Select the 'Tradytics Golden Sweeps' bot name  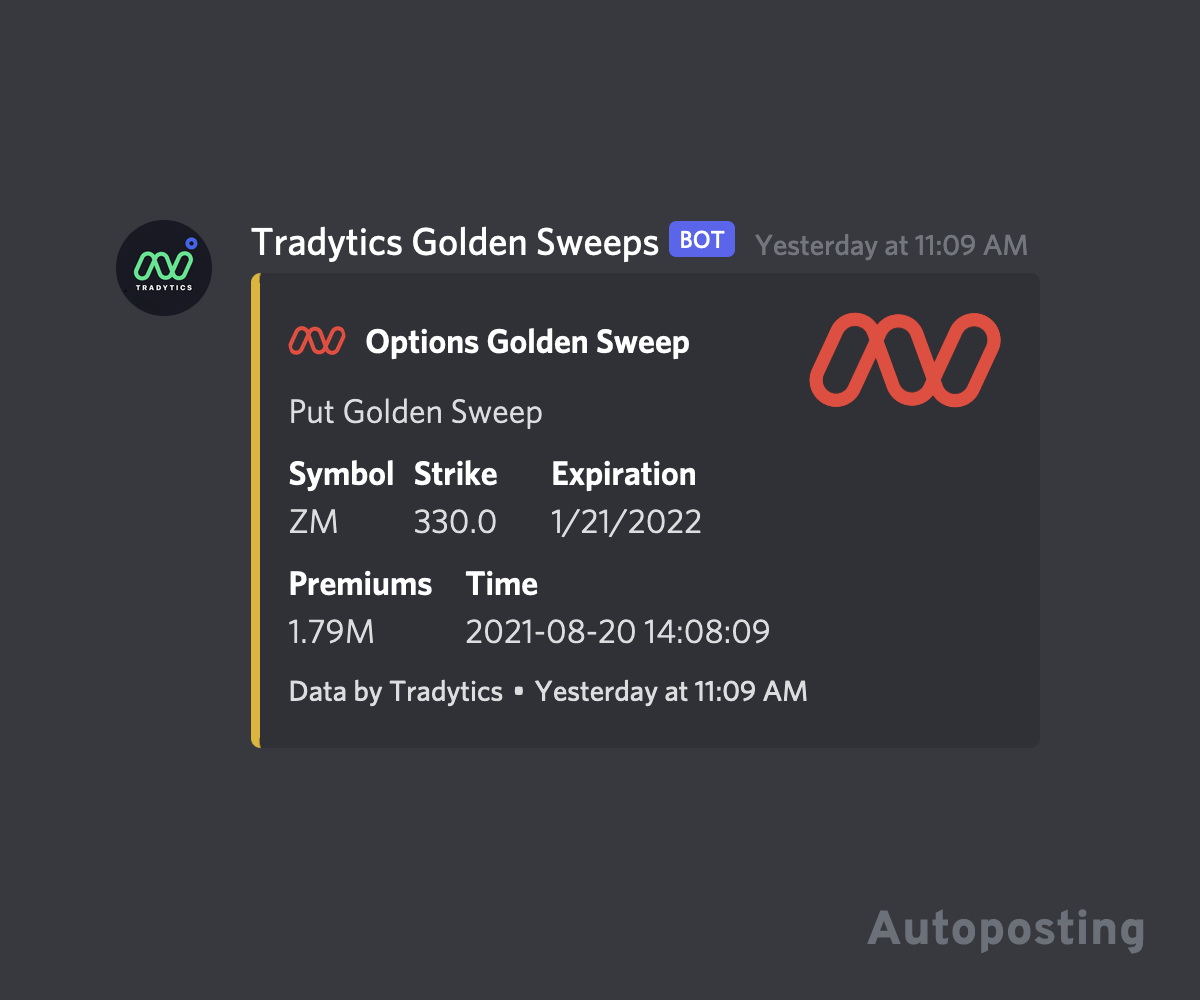(456, 242)
